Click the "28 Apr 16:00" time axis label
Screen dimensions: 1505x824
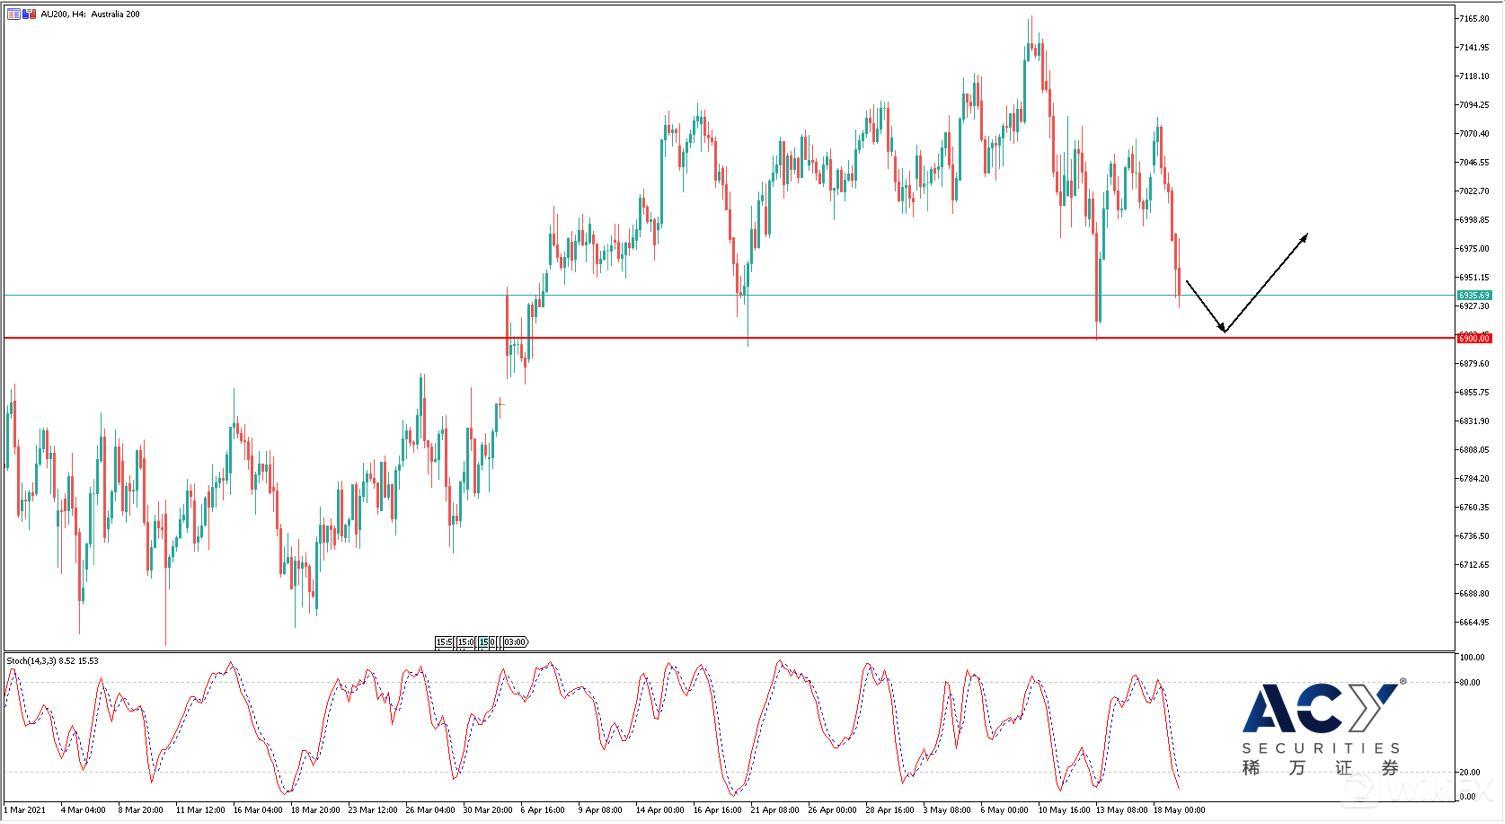click(x=891, y=810)
